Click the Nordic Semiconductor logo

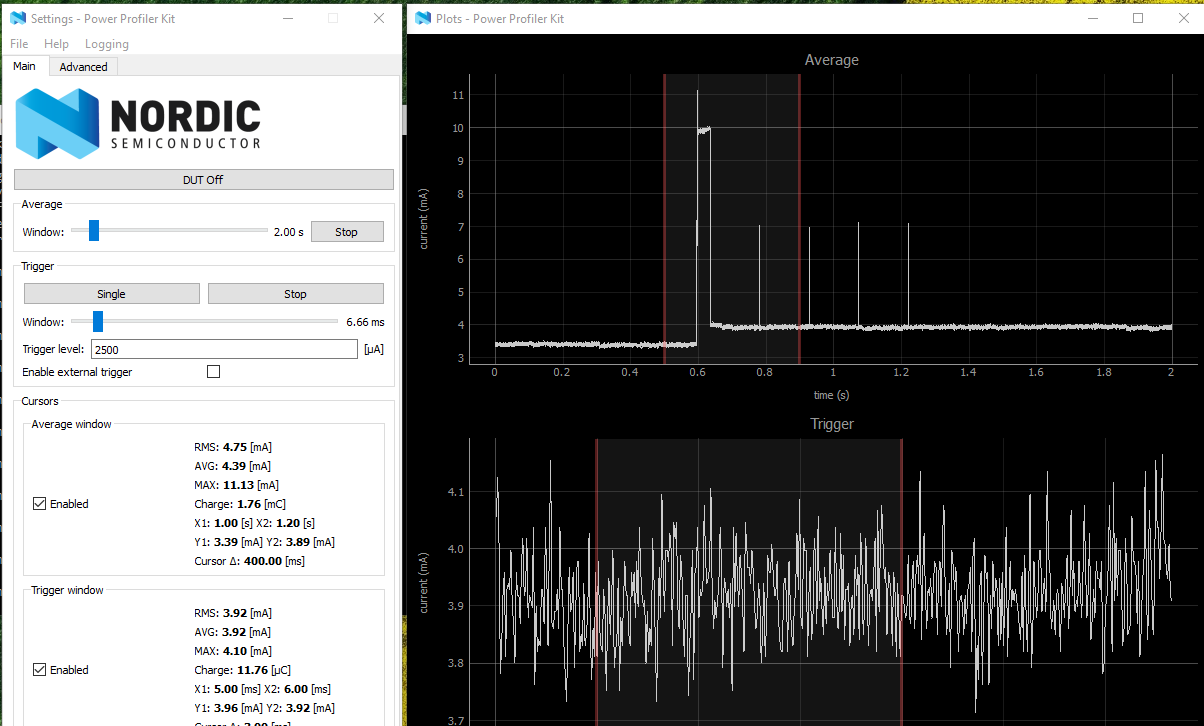138,123
